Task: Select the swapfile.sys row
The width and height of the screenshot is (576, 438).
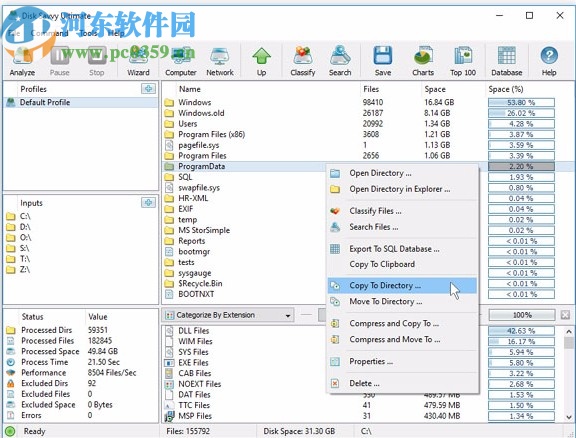Action: click(x=199, y=187)
